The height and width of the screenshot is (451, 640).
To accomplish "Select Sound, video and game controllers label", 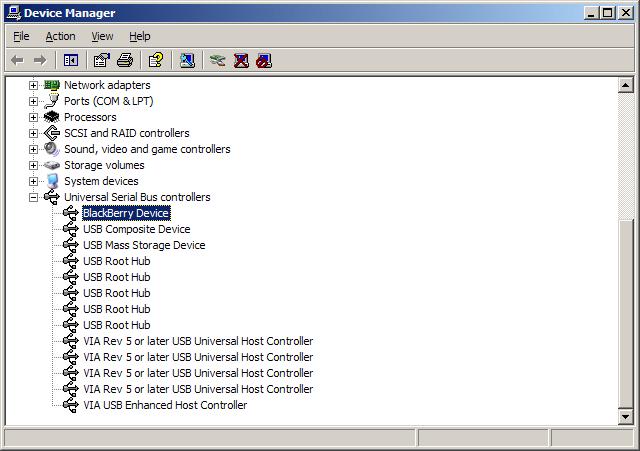I will click(147, 149).
